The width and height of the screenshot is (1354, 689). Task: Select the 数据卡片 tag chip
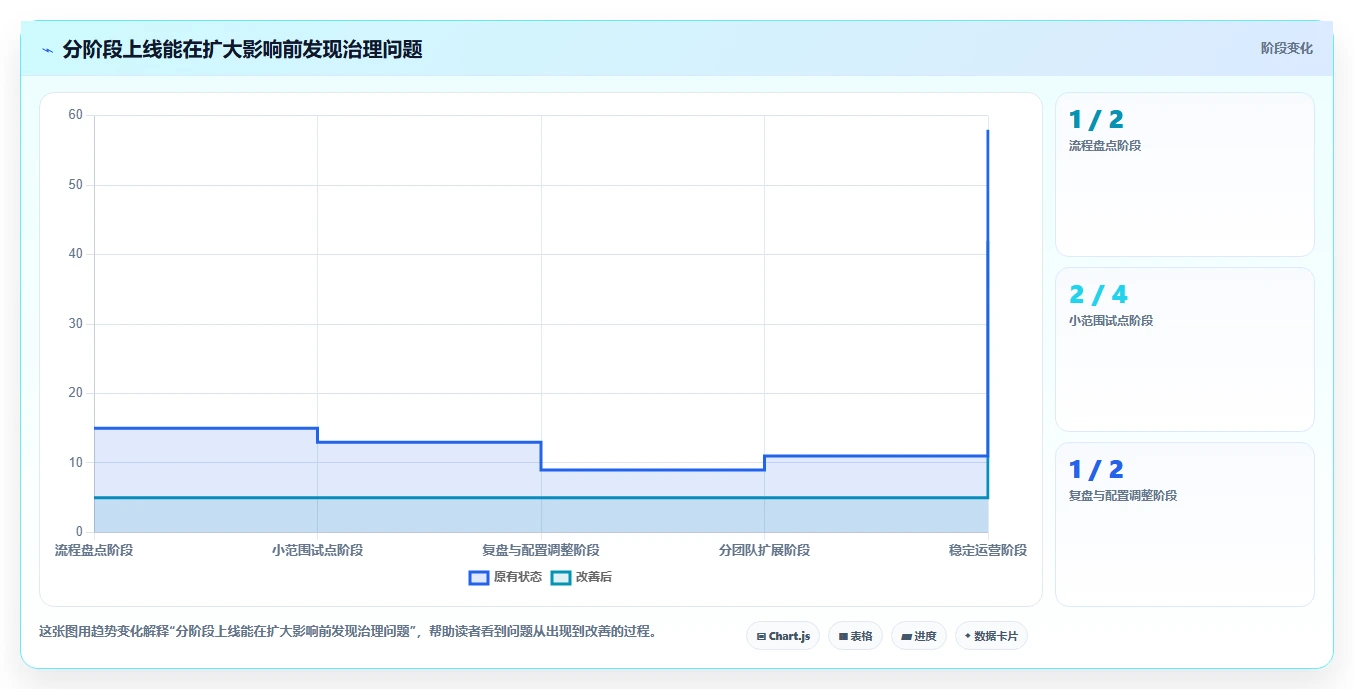pos(991,636)
